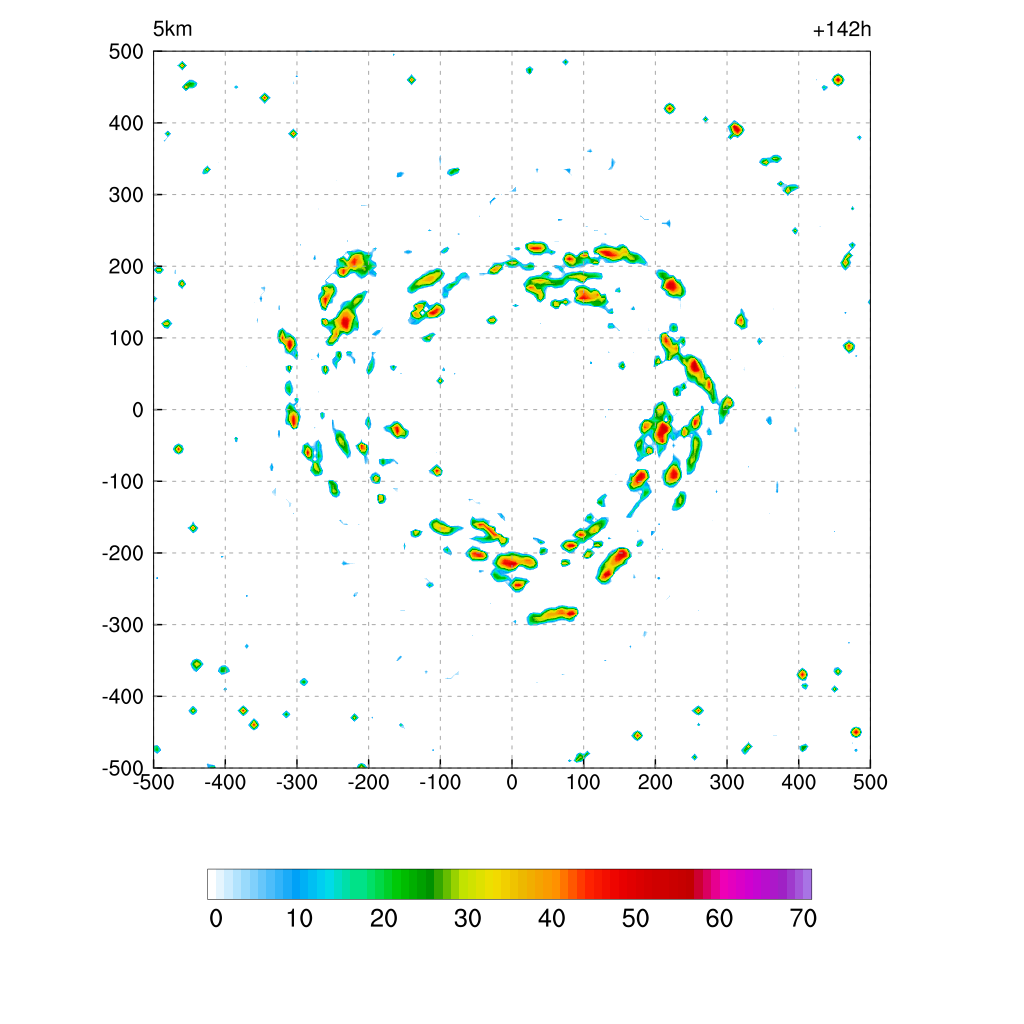This screenshot has width=1024, height=1024.
Task: Click the colorbar label '10'
Action: (x=300, y=919)
